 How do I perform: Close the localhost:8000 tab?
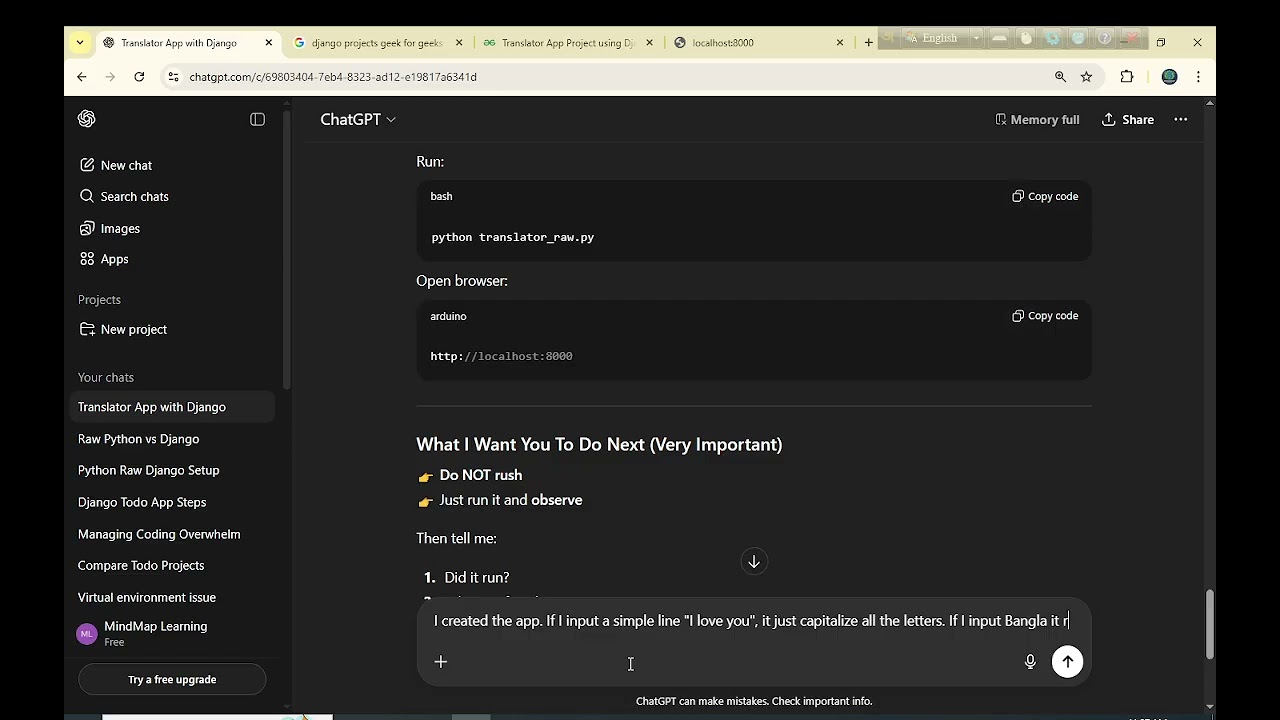(840, 43)
